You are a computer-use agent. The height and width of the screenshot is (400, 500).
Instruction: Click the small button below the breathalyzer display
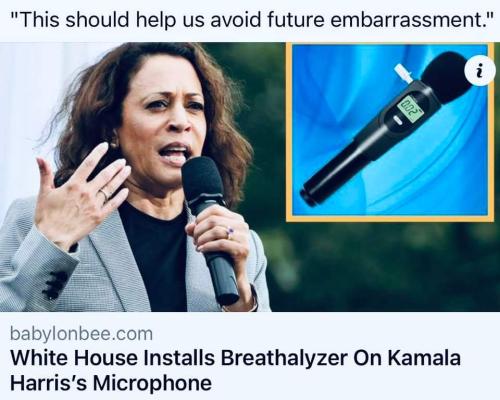click(x=396, y=119)
